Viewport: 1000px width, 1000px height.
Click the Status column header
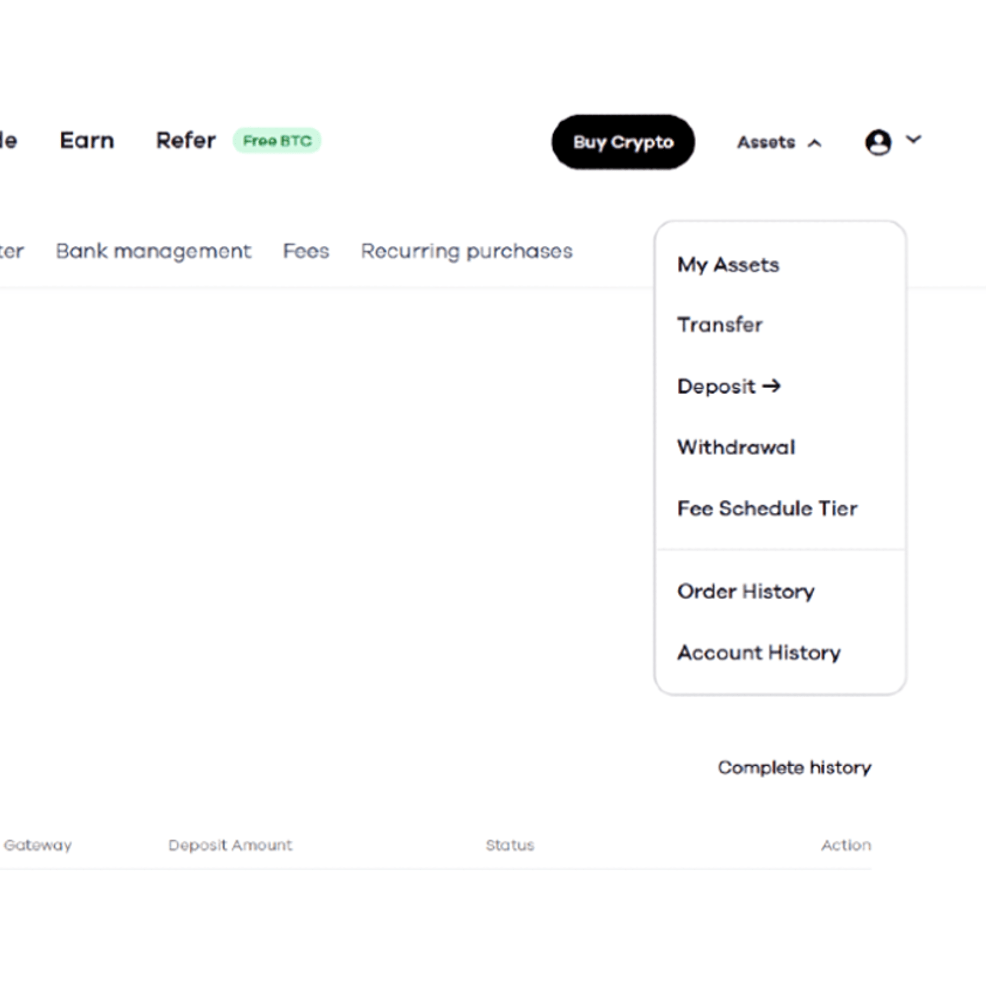click(x=510, y=845)
